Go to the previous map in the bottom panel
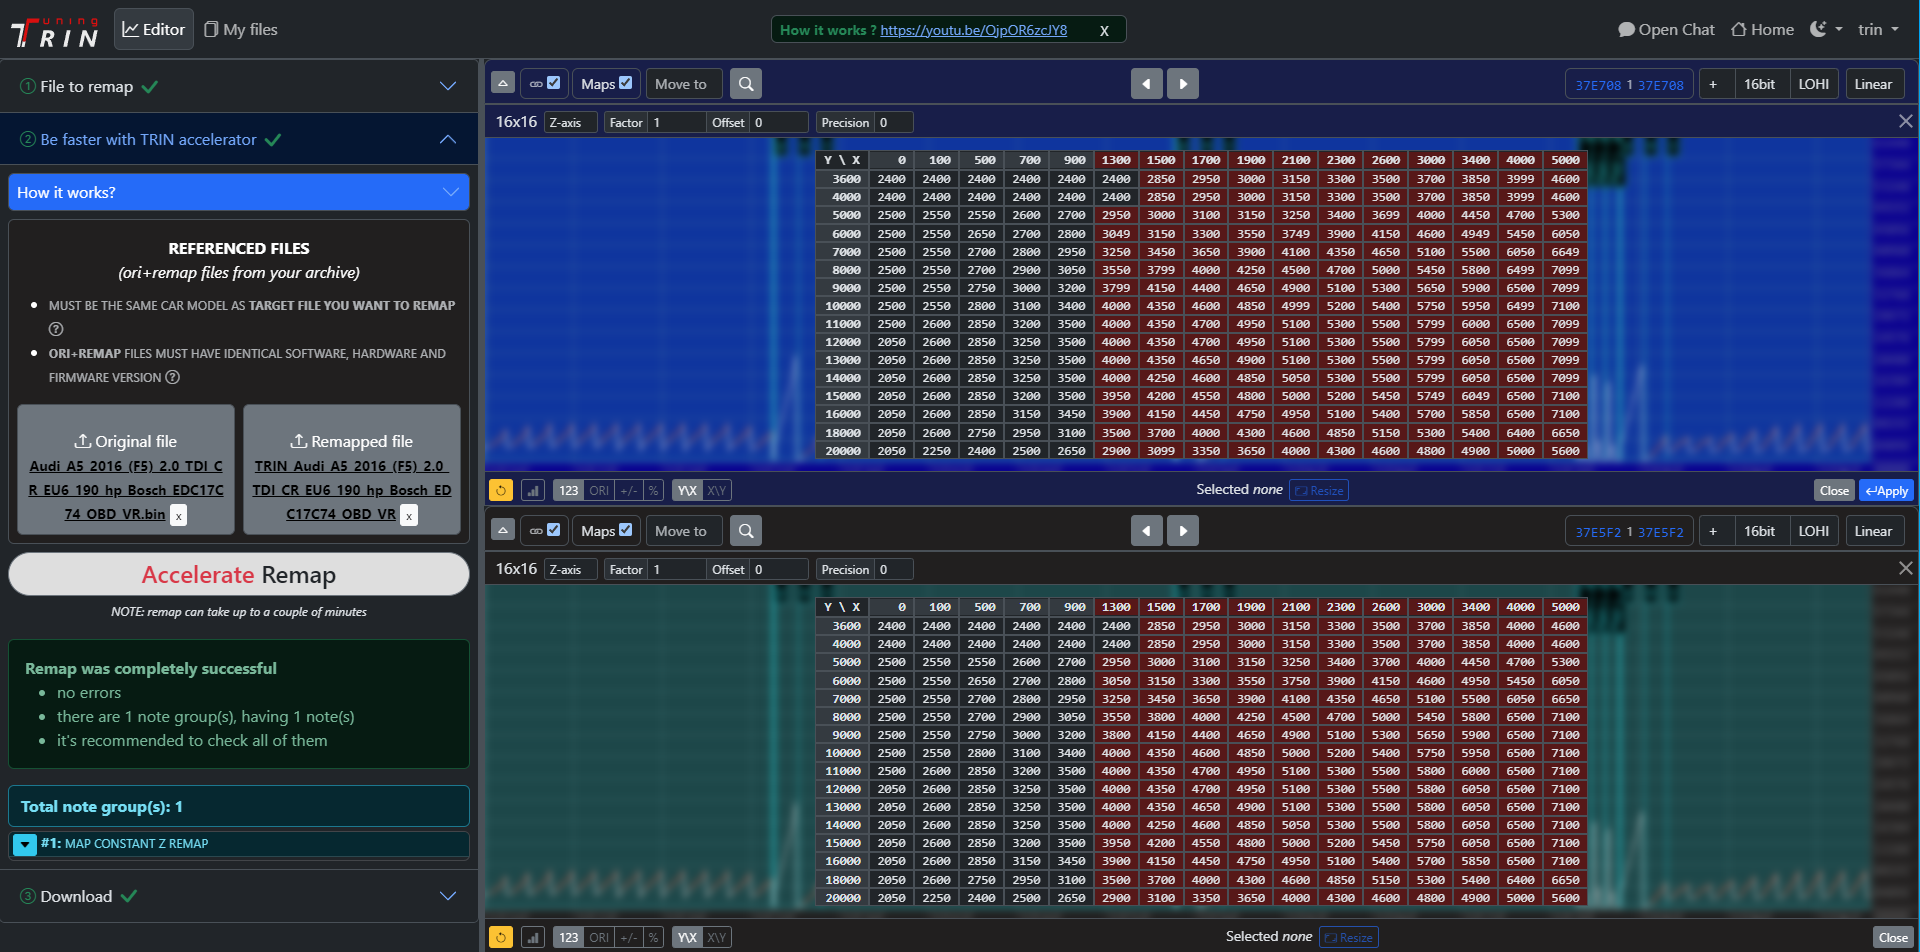The image size is (1920, 952). coord(1146,531)
